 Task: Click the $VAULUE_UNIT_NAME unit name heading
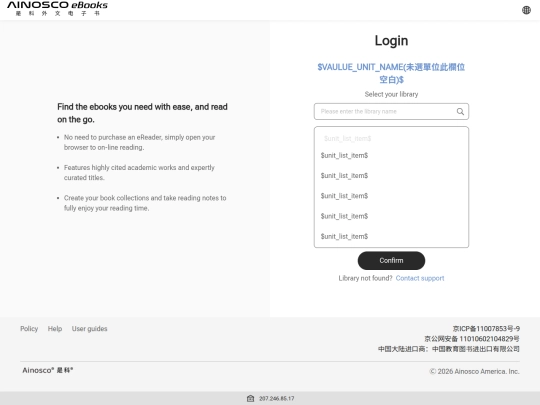click(x=391, y=73)
